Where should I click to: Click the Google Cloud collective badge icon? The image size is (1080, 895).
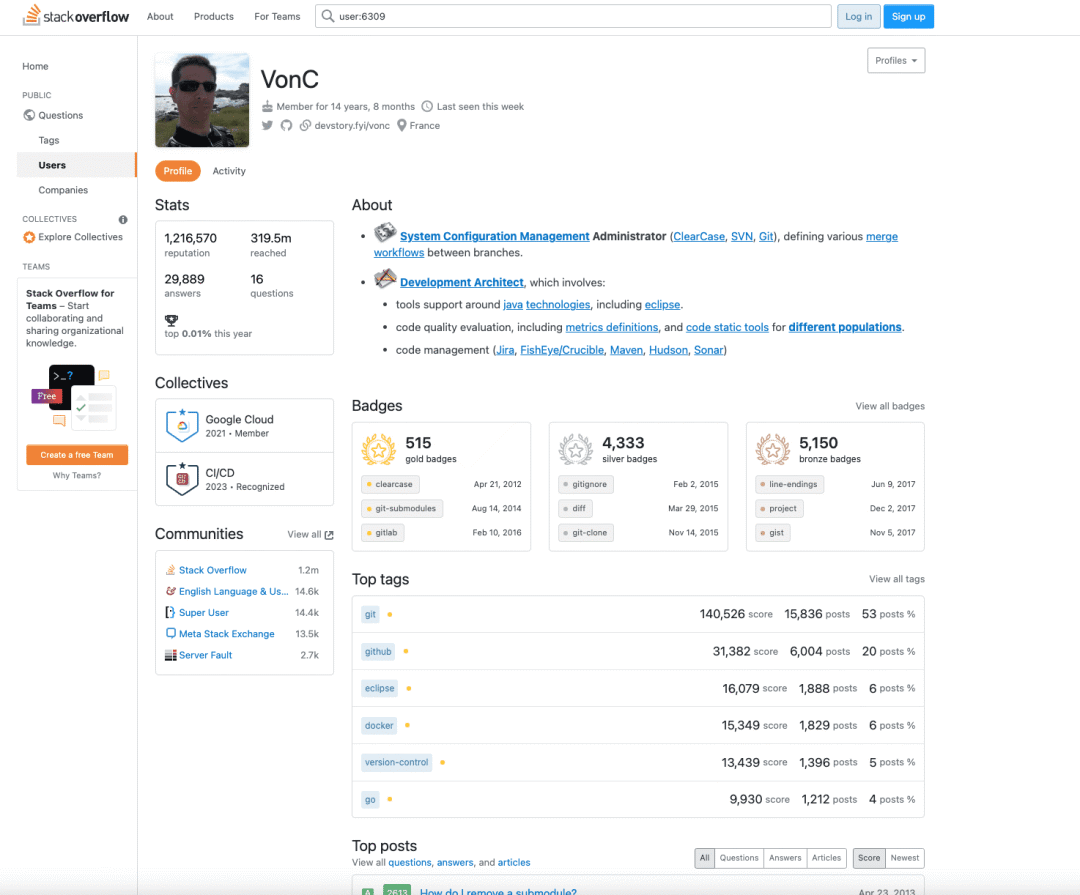coord(183,426)
